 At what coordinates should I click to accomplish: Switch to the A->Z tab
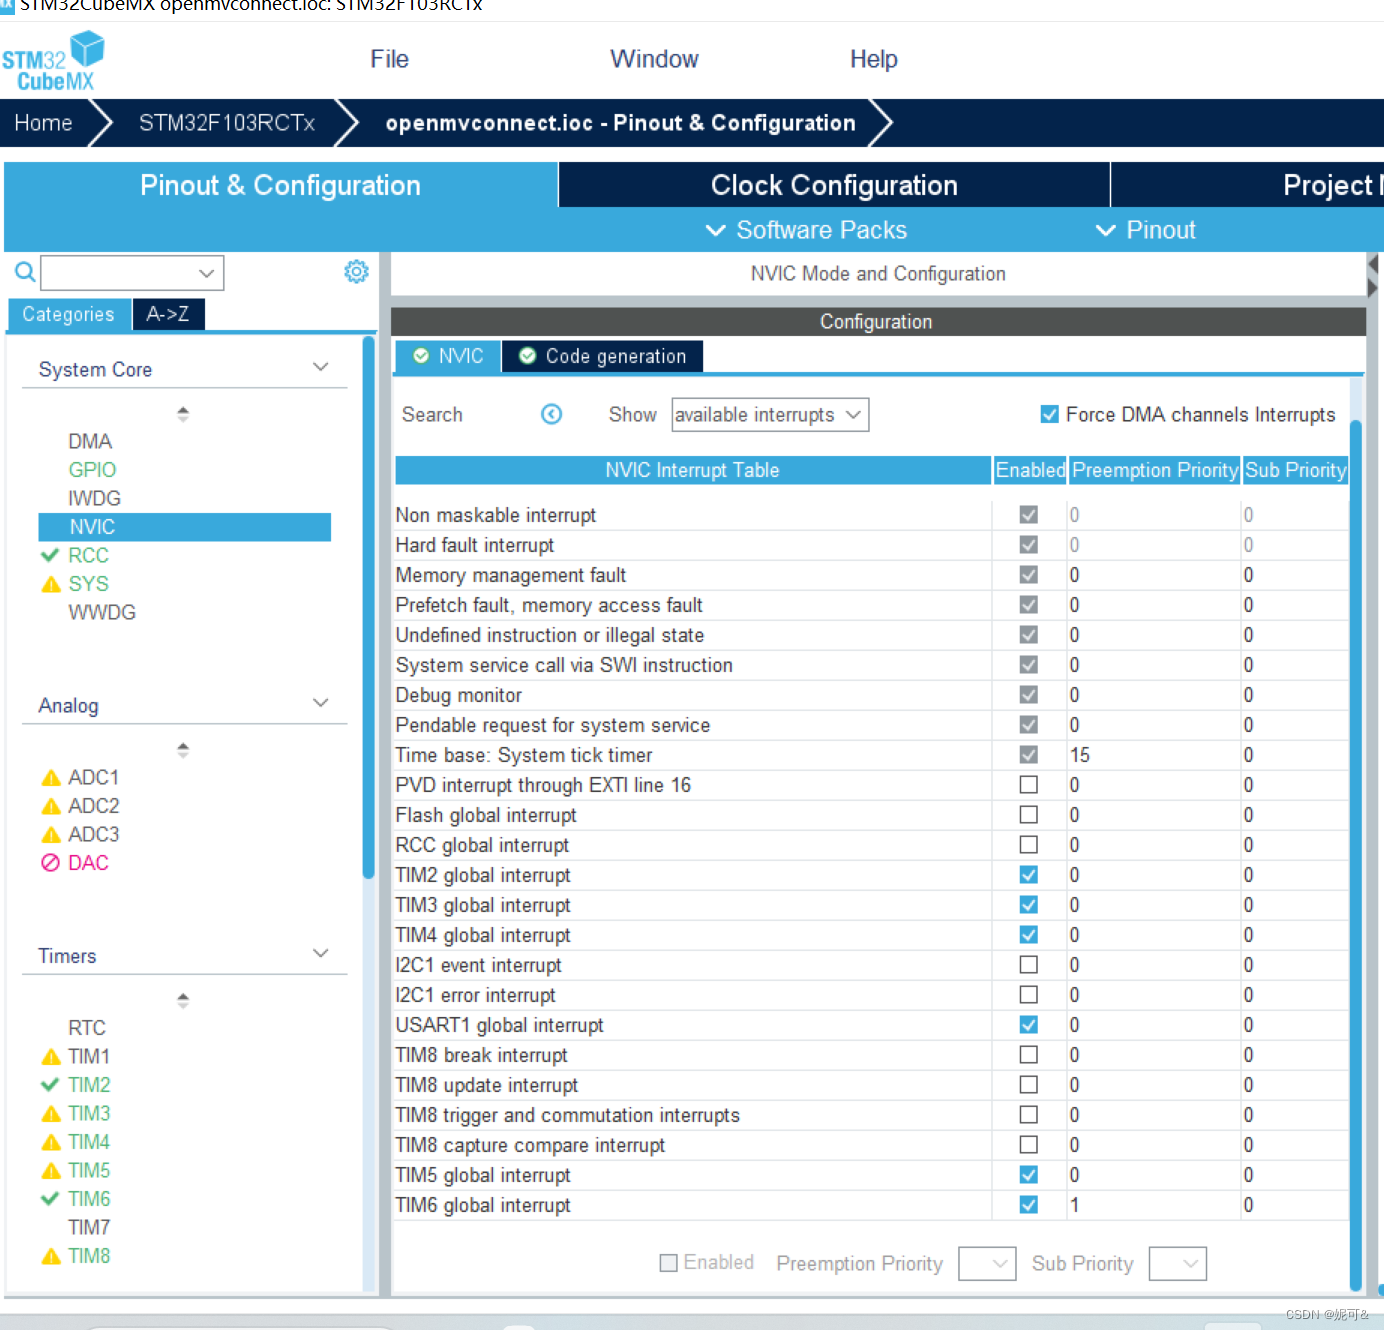click(x=168, y=314)
